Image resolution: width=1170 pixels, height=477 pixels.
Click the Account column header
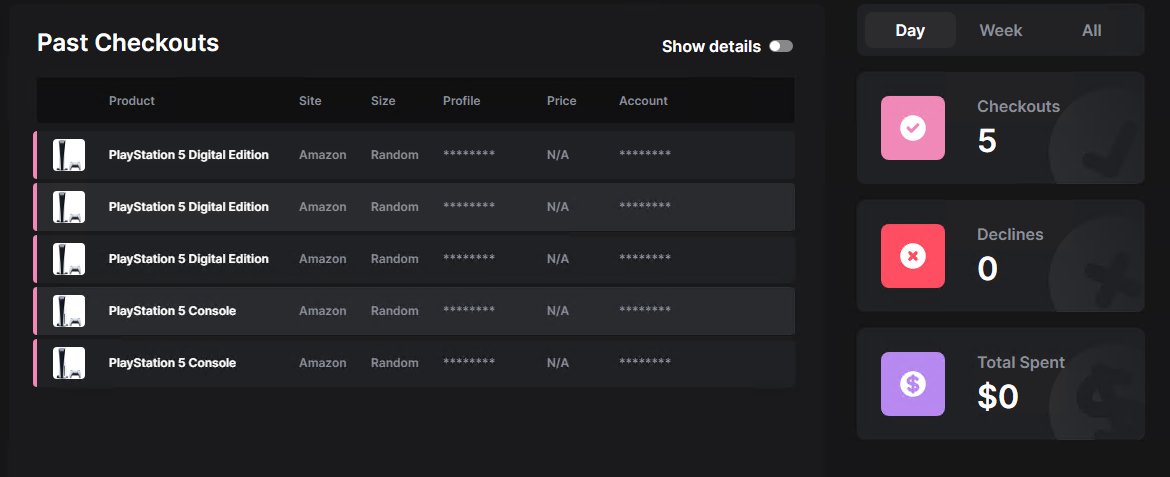(643, 101)
